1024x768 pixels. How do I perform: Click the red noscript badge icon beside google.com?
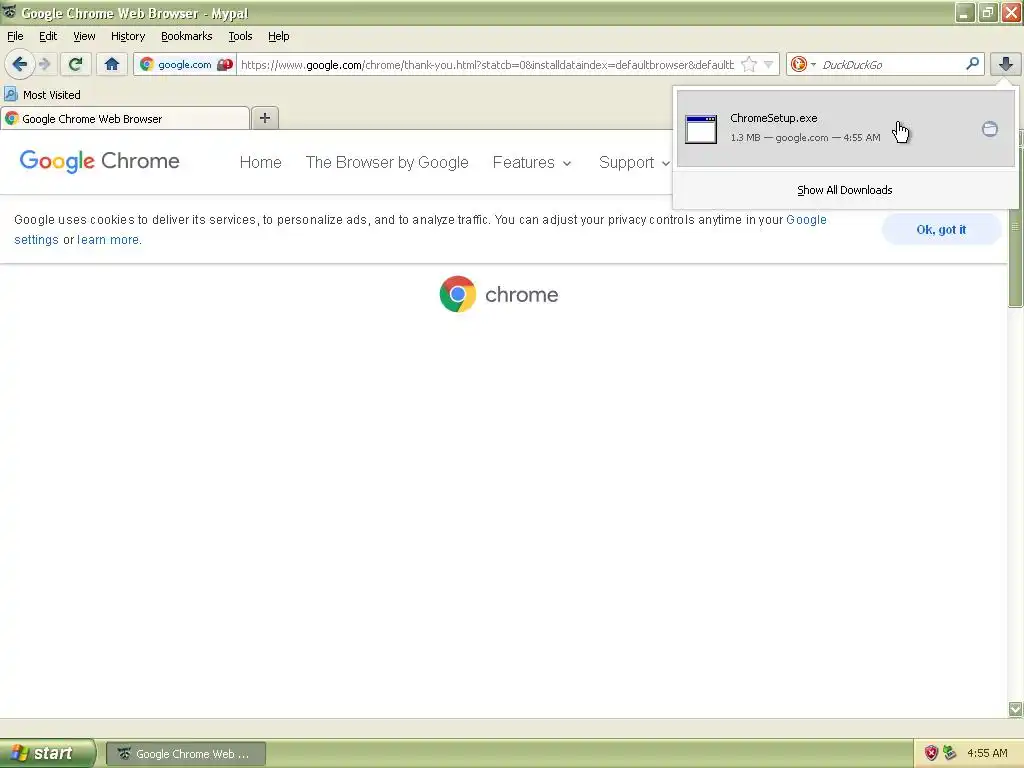(x=225, y=65)
